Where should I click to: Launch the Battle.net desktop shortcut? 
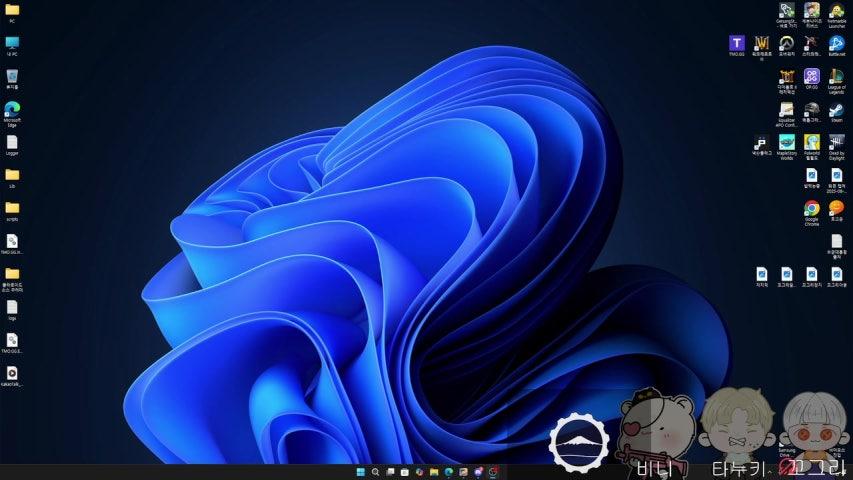coord(837,43)
